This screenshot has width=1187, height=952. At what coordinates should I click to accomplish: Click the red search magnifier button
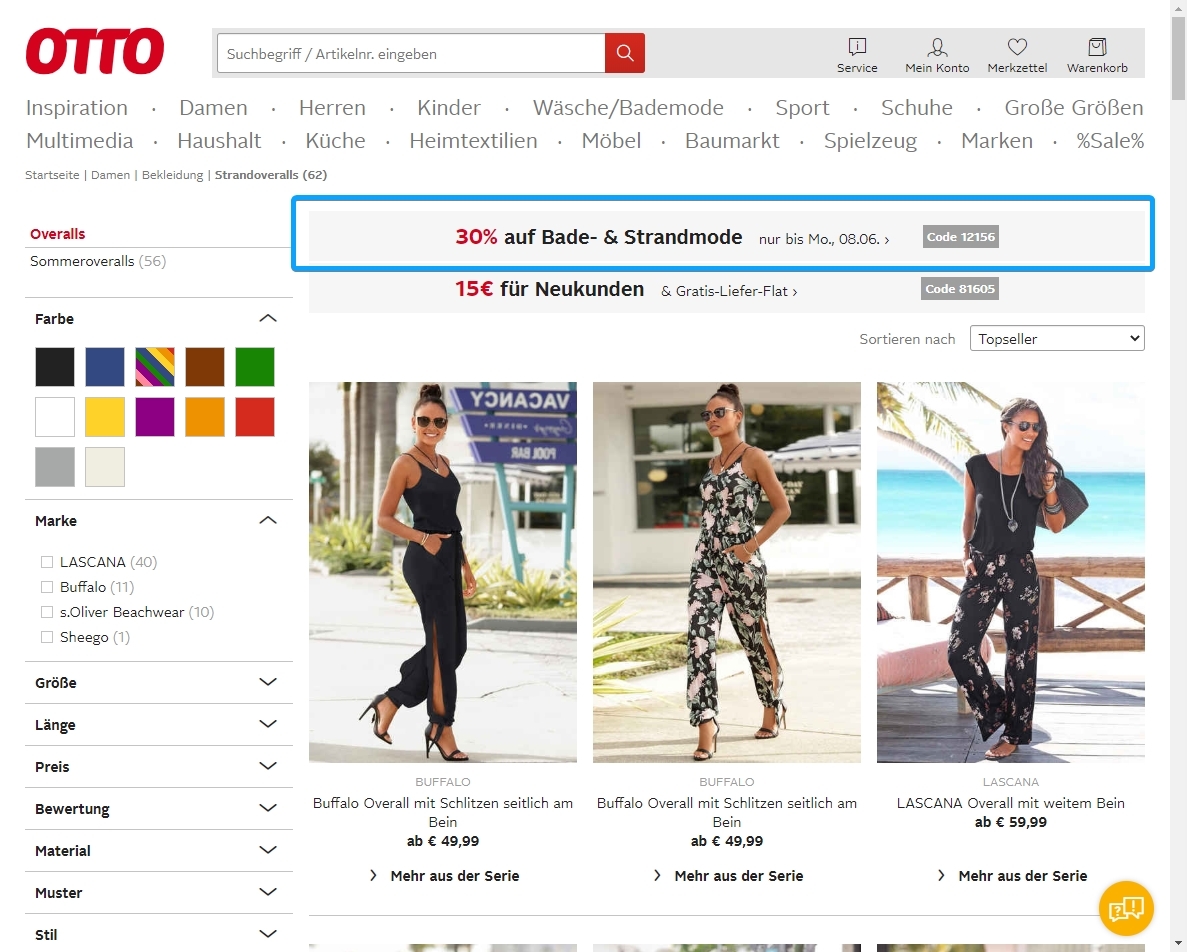[625, 53]
